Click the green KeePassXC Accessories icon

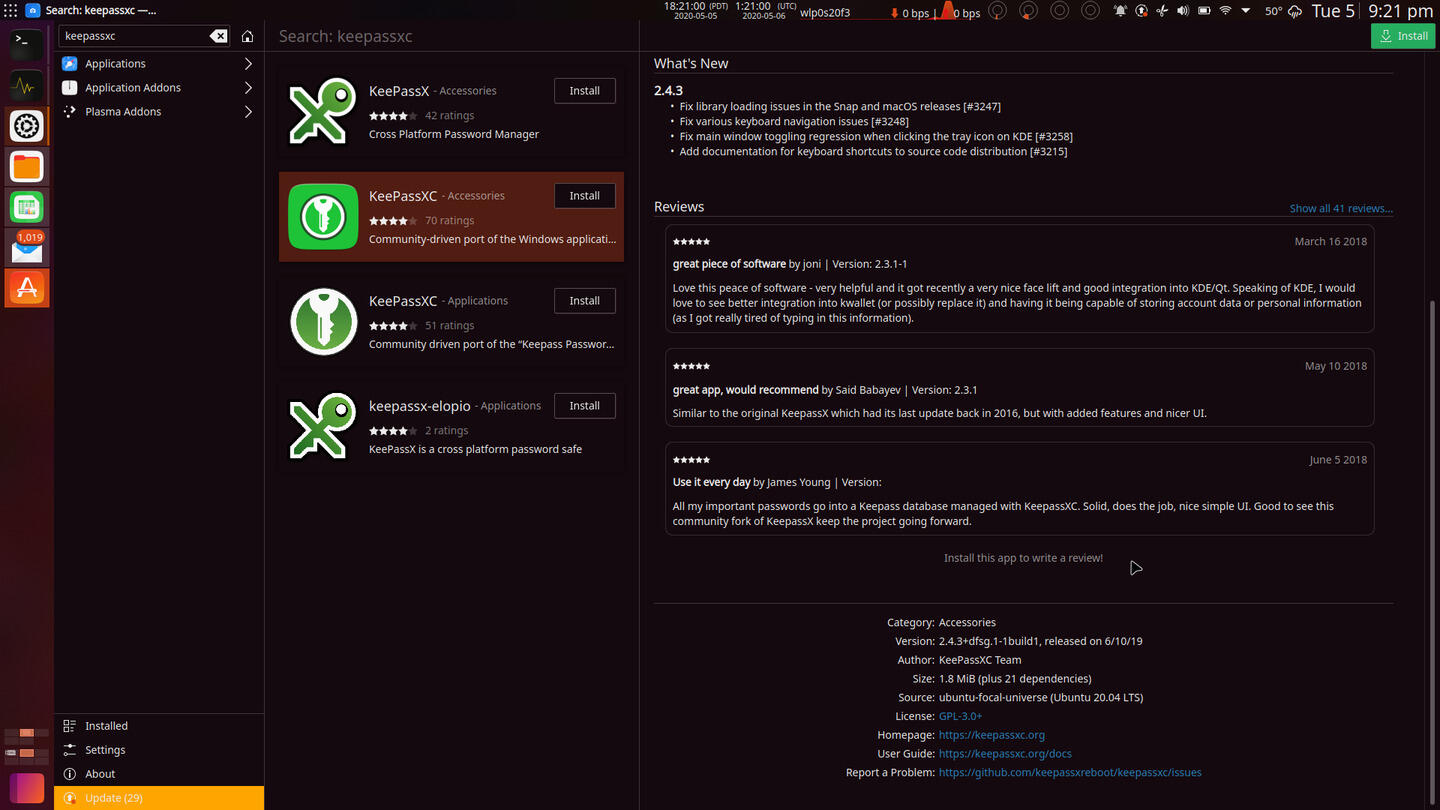click(x=323, y=217)
